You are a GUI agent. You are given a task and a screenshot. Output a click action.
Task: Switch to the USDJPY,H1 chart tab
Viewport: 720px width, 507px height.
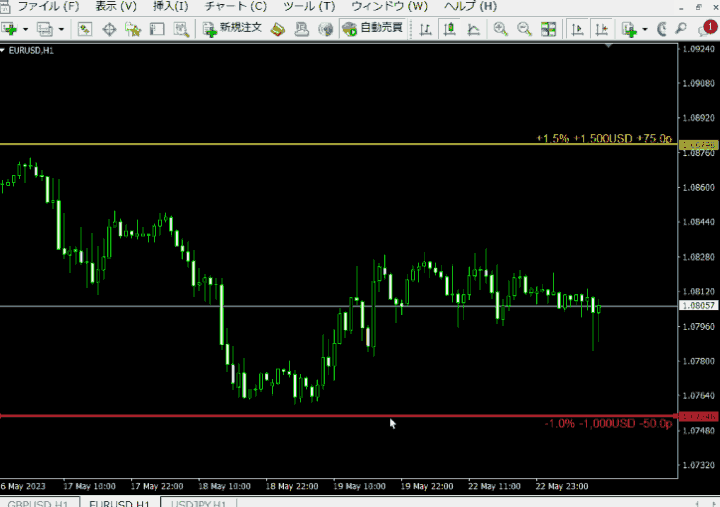tap(198, 503)
